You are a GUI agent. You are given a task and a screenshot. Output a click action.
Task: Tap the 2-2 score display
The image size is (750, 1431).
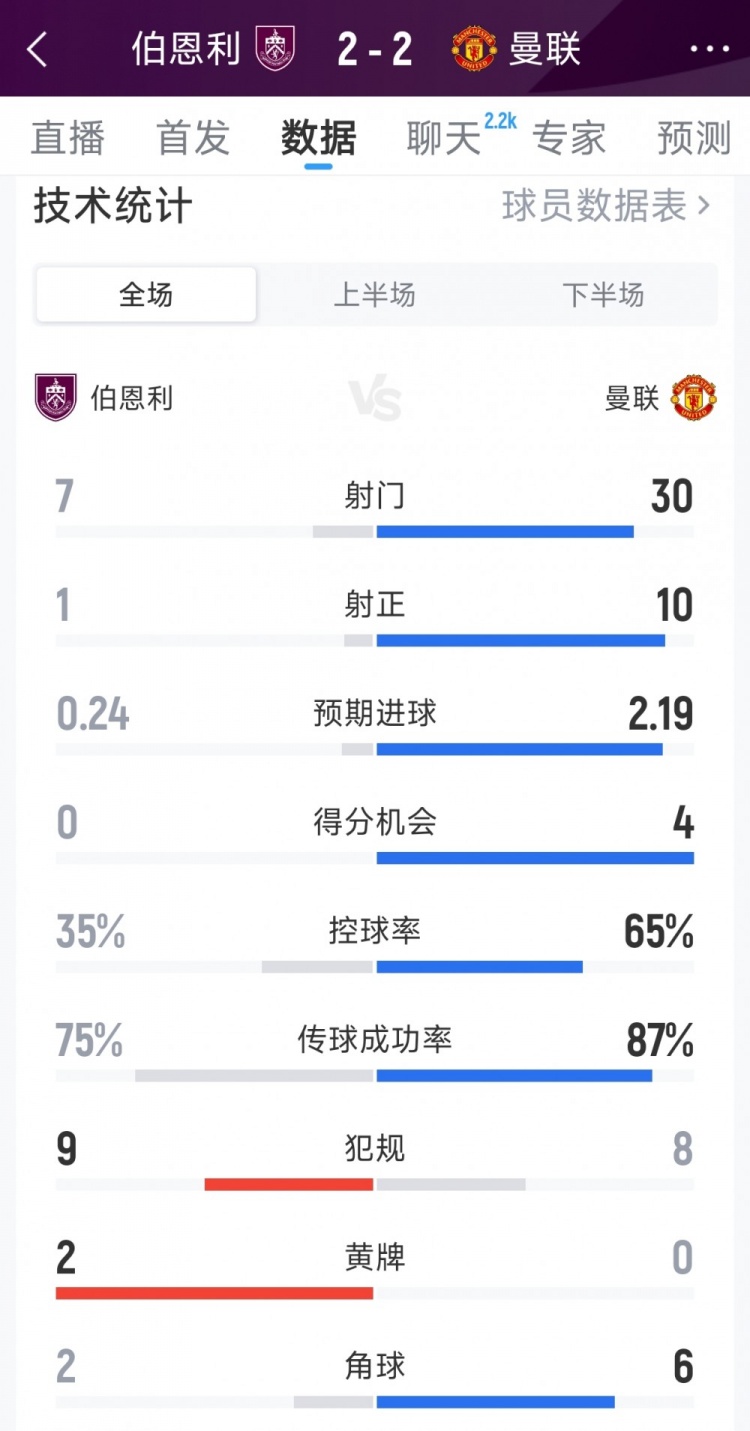[x=375, y=49]
